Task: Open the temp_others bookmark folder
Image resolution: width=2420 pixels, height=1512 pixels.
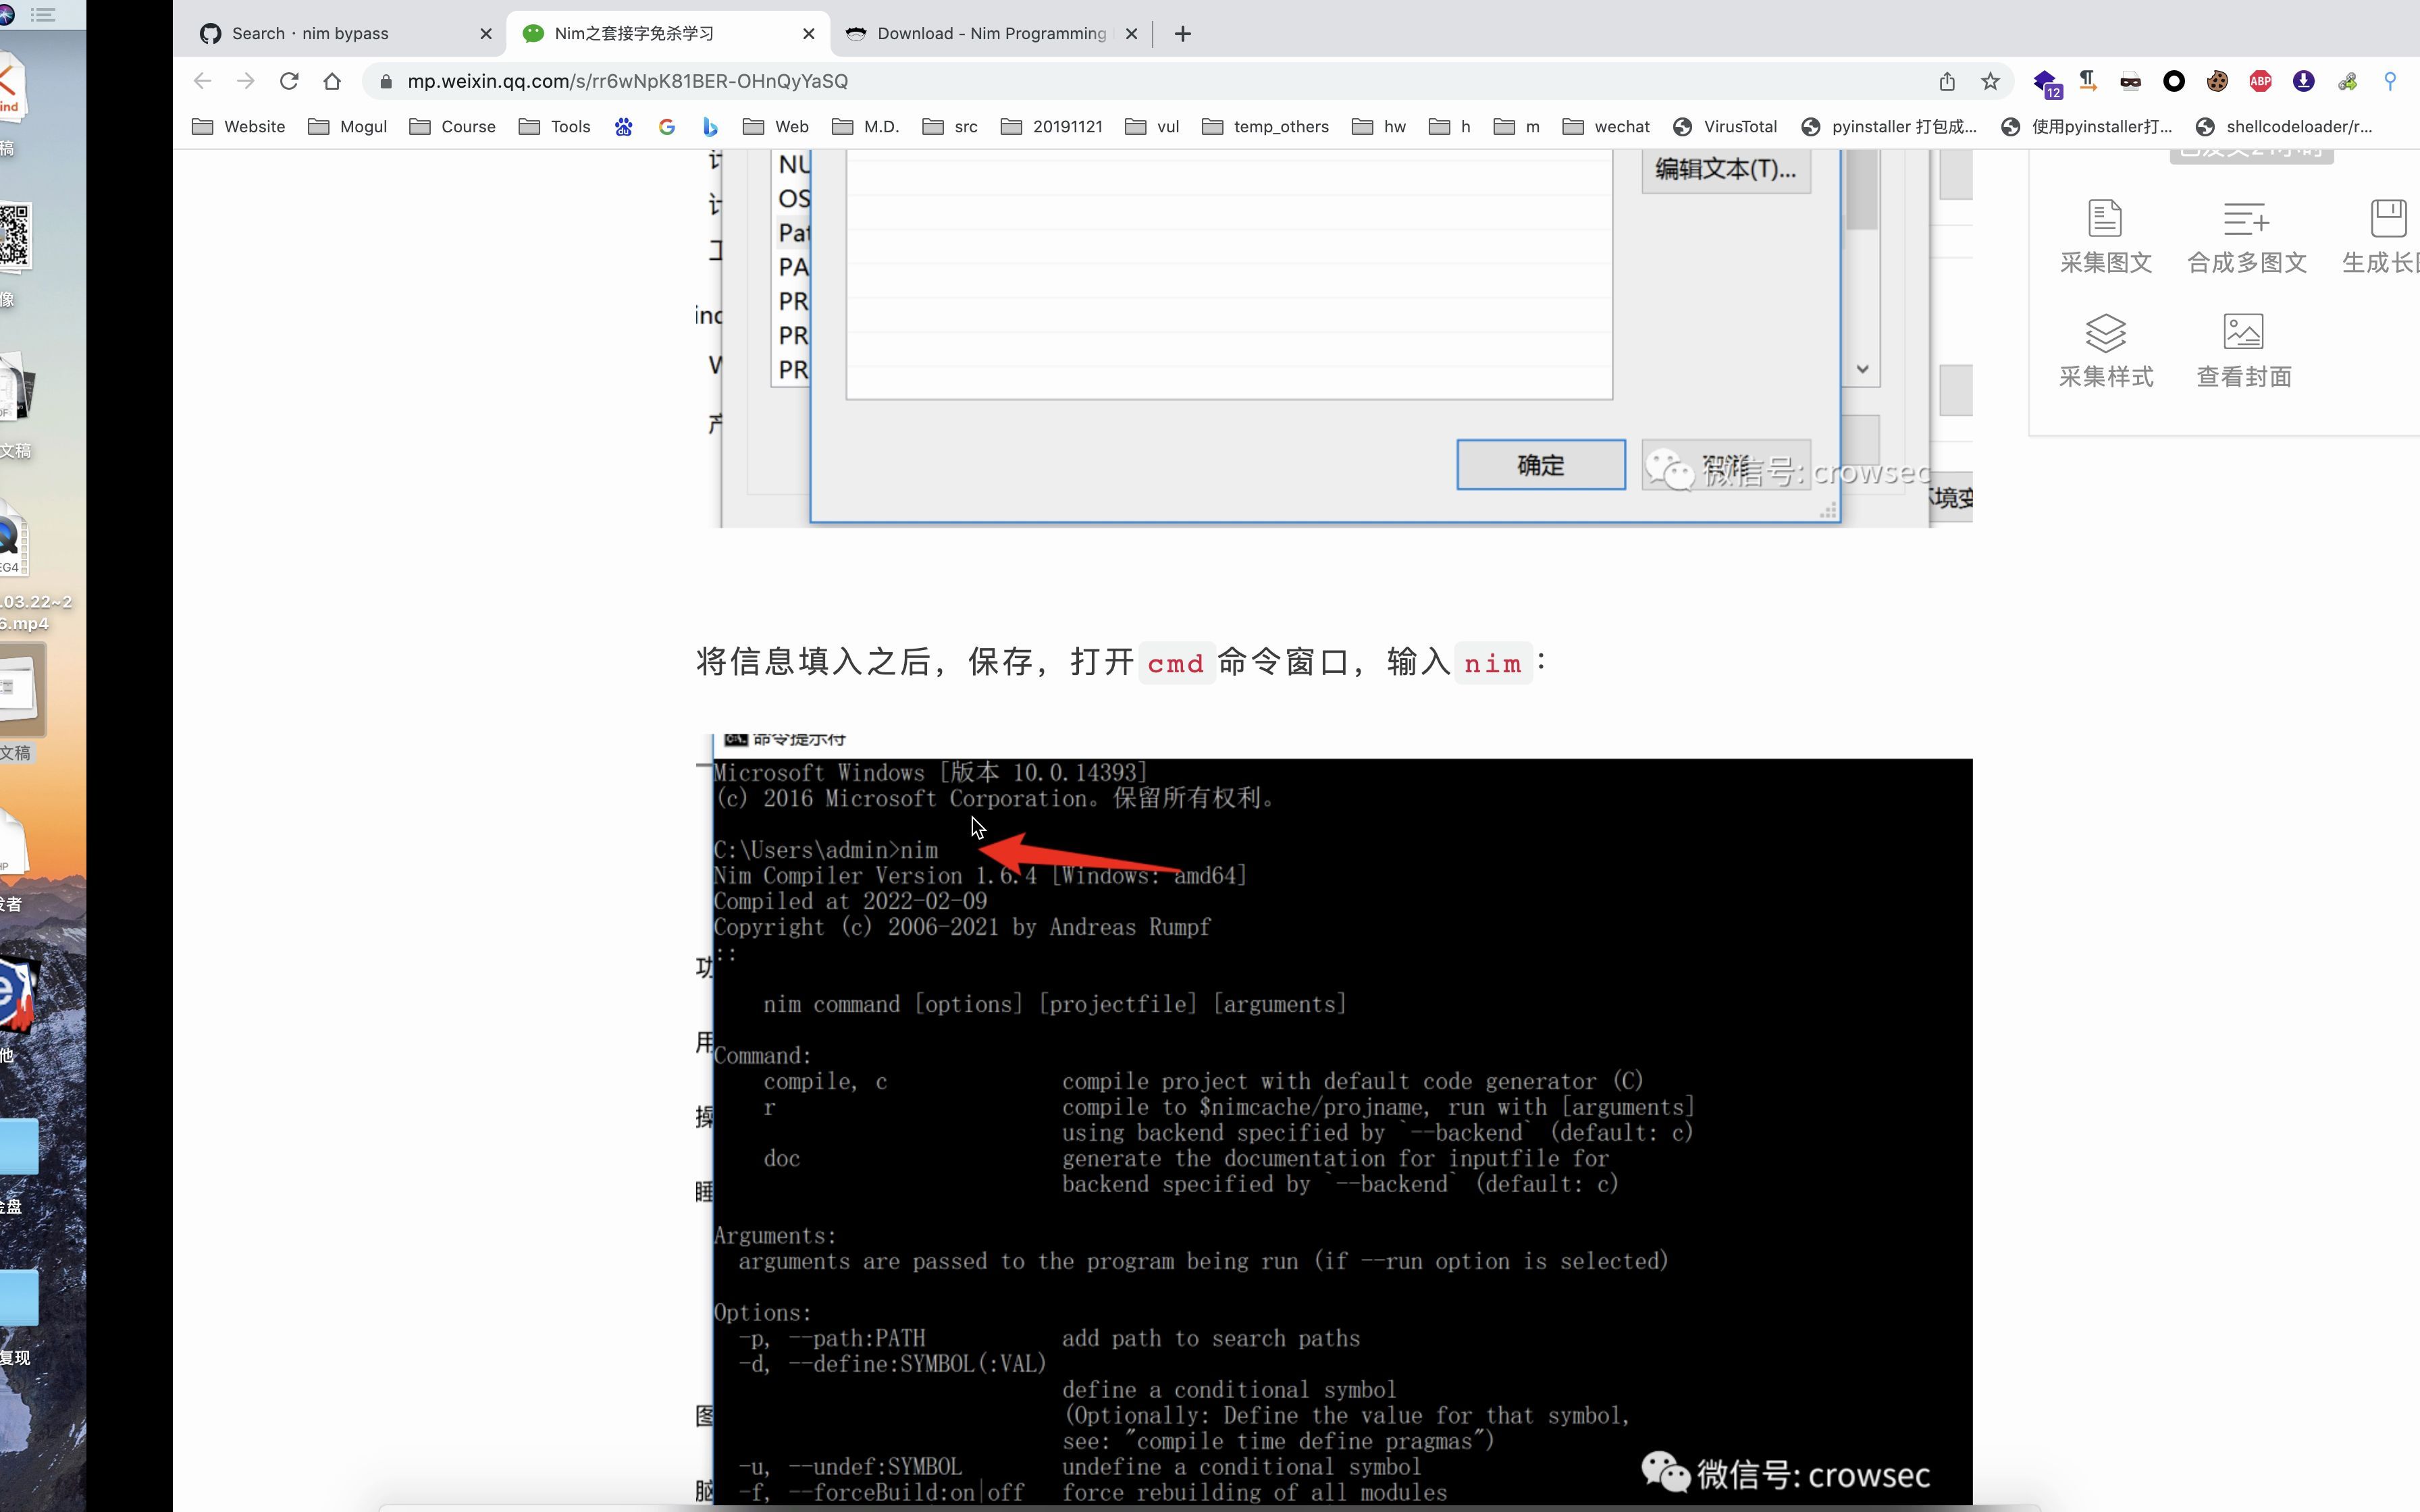Action: (x=1265, y=127)
